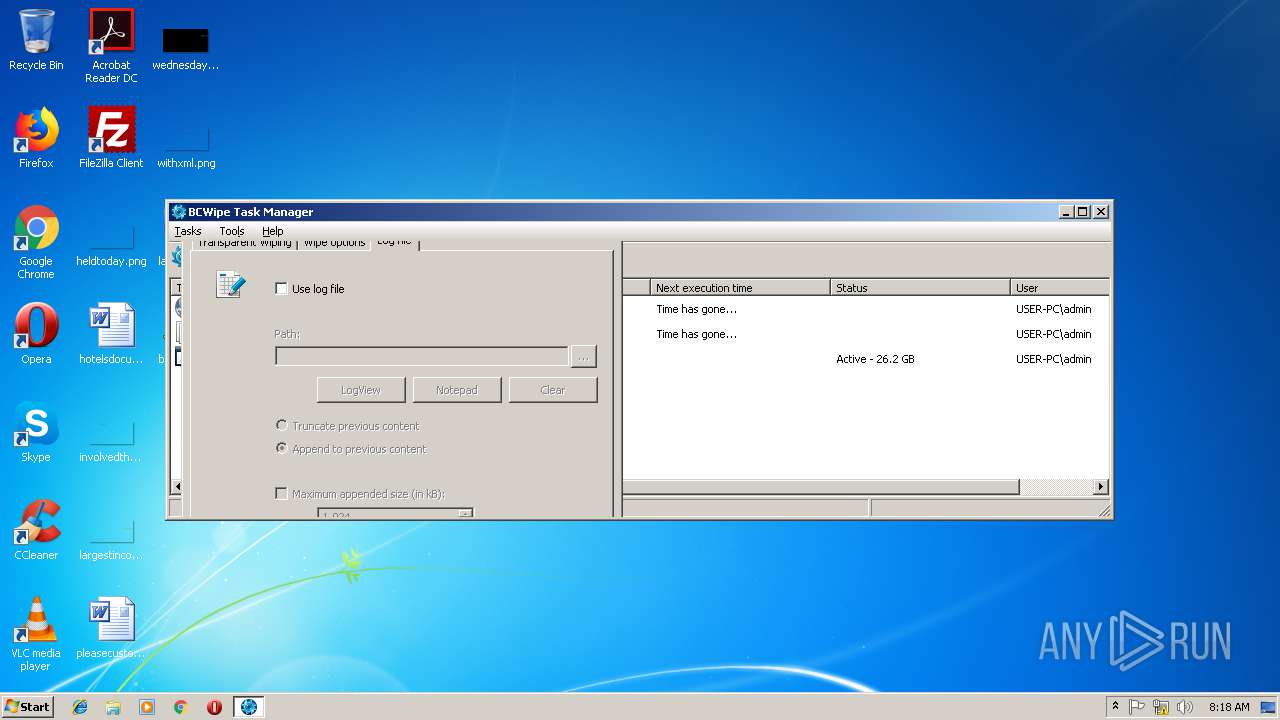Select Append to previous content radio button
The width and height of the screenshot is (1280, 720).
pos(281,448)
